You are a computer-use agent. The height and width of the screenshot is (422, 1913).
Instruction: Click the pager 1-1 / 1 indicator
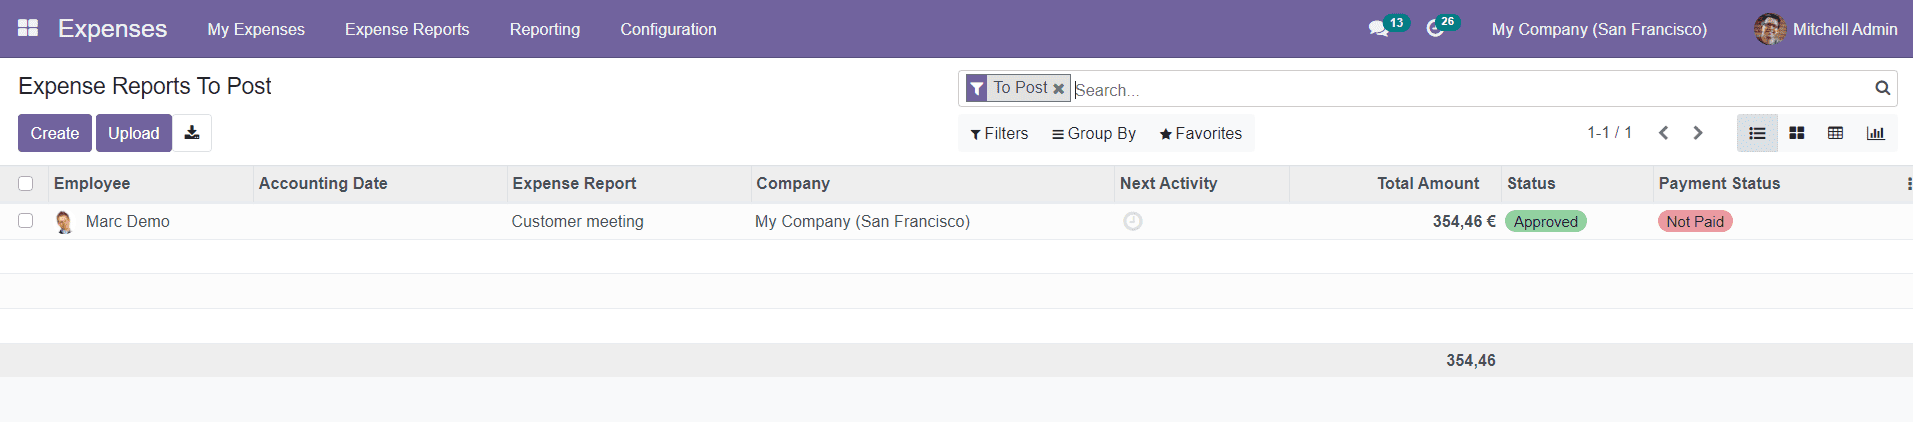point(1609,132)
